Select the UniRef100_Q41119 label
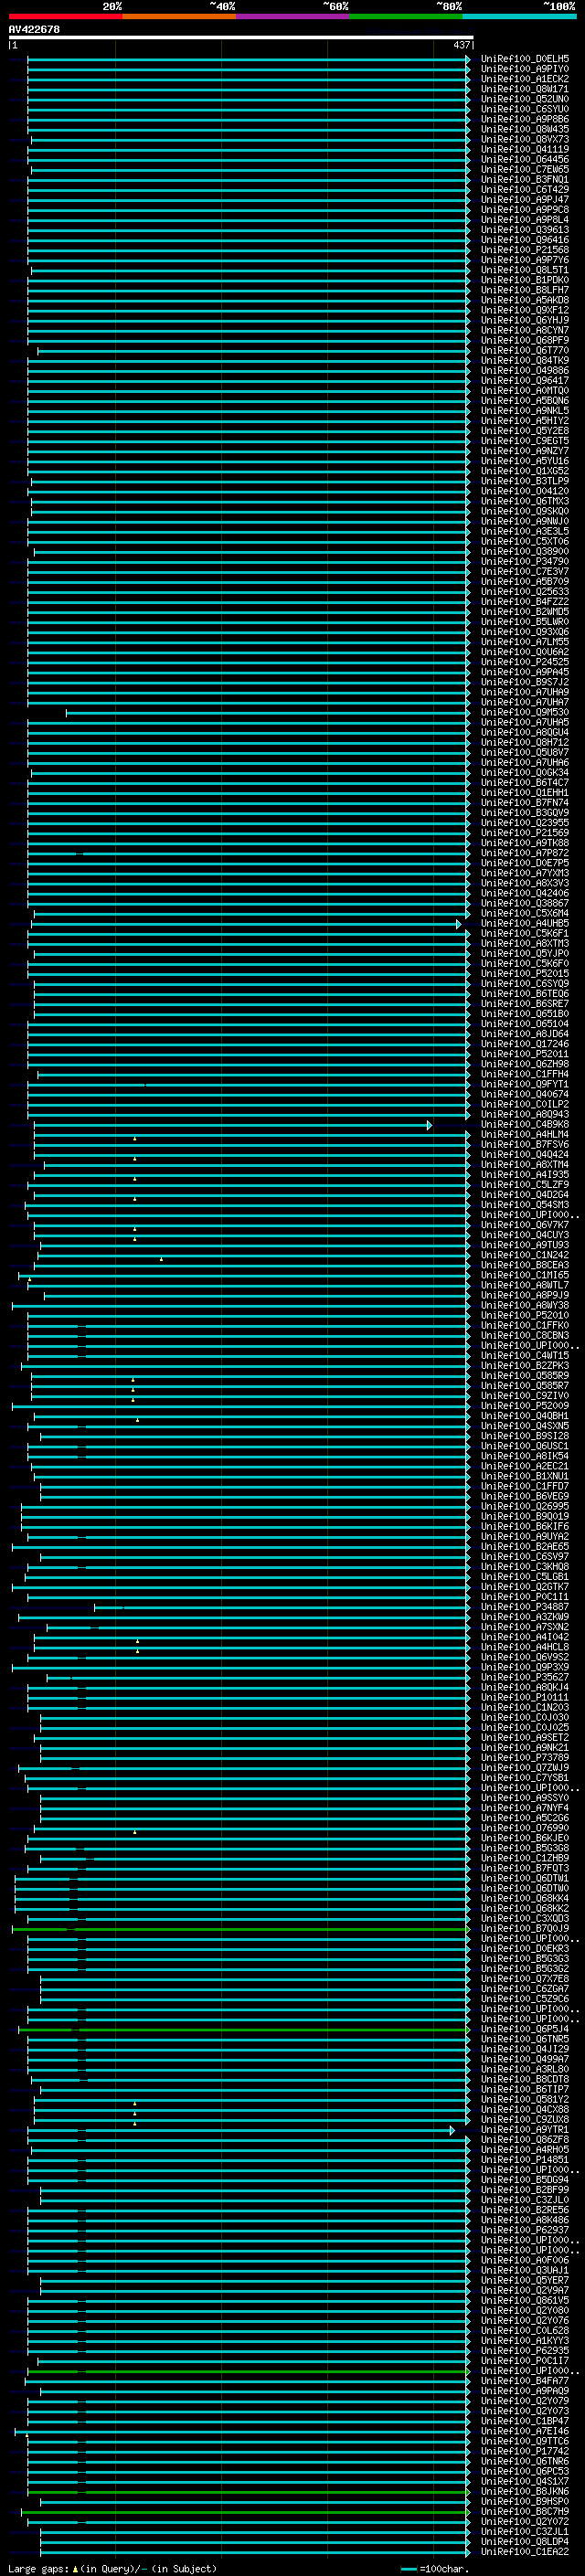This screenshot has width=585, height=2576. 524,150
